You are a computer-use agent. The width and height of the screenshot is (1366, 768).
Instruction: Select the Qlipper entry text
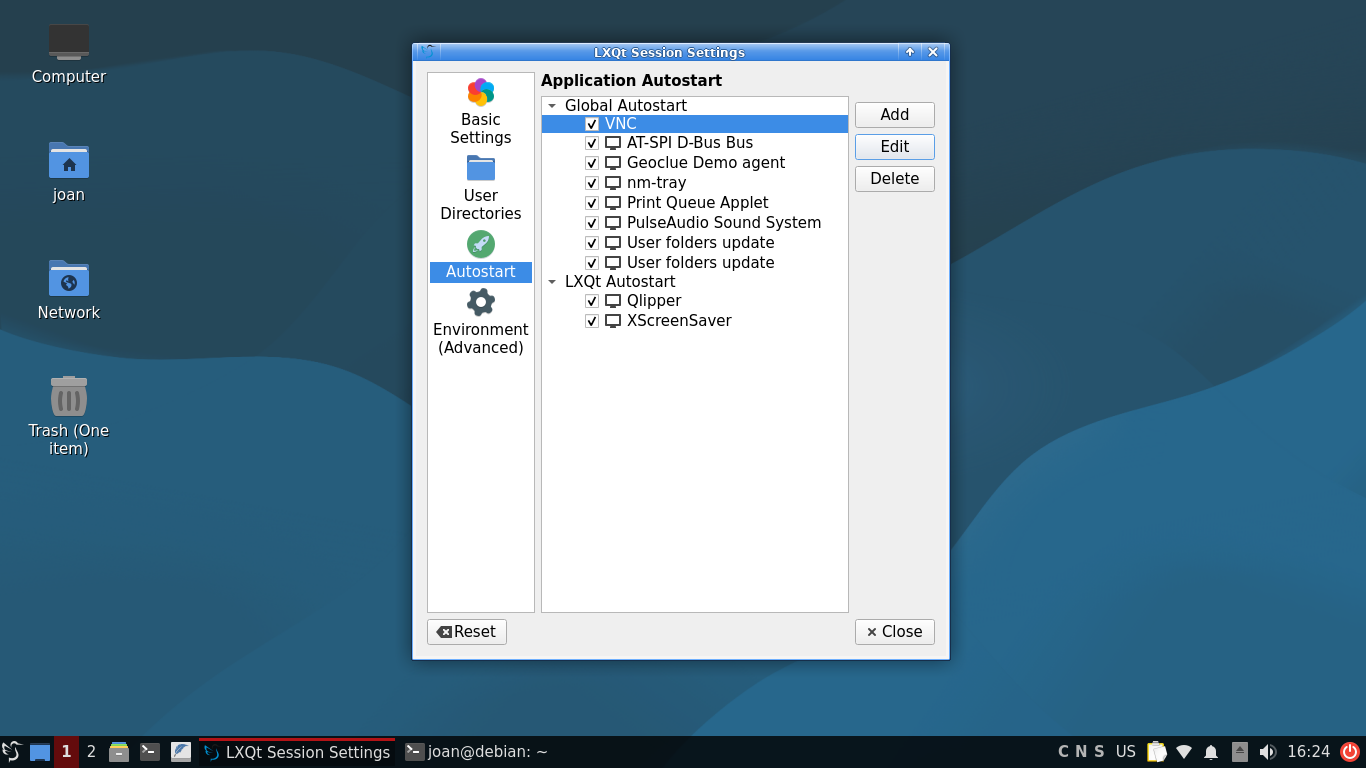tap(654, 301)
